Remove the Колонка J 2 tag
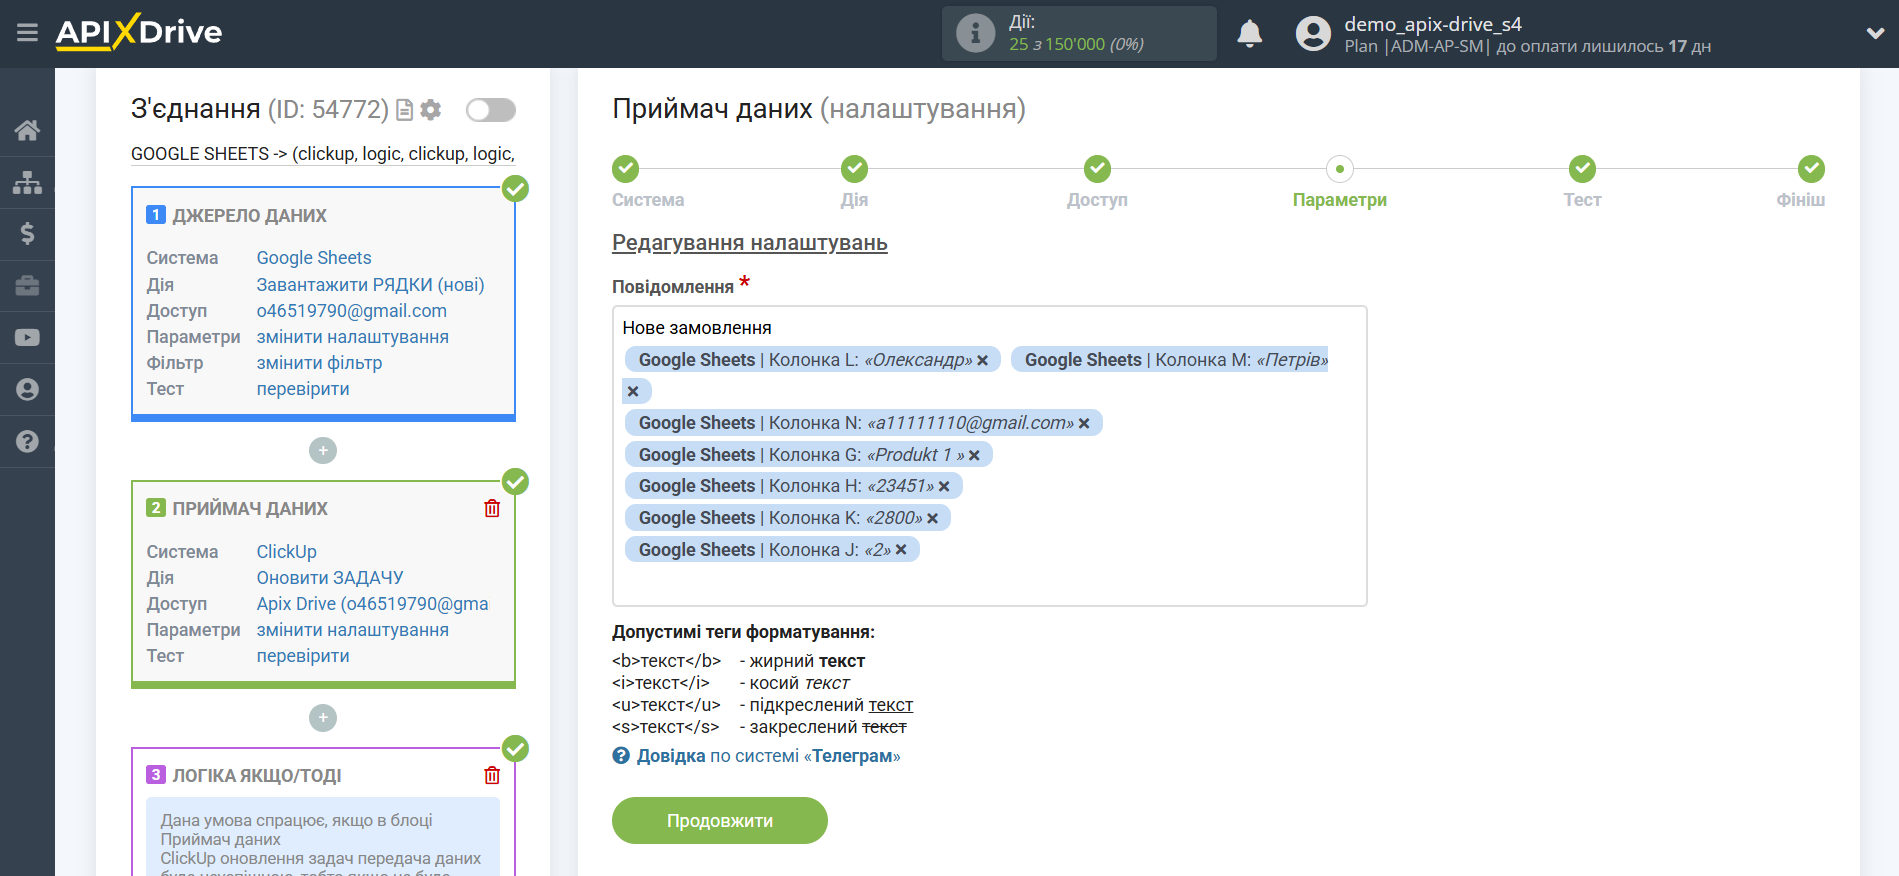Screen dimensions: 1899x876 pos(901,550)
